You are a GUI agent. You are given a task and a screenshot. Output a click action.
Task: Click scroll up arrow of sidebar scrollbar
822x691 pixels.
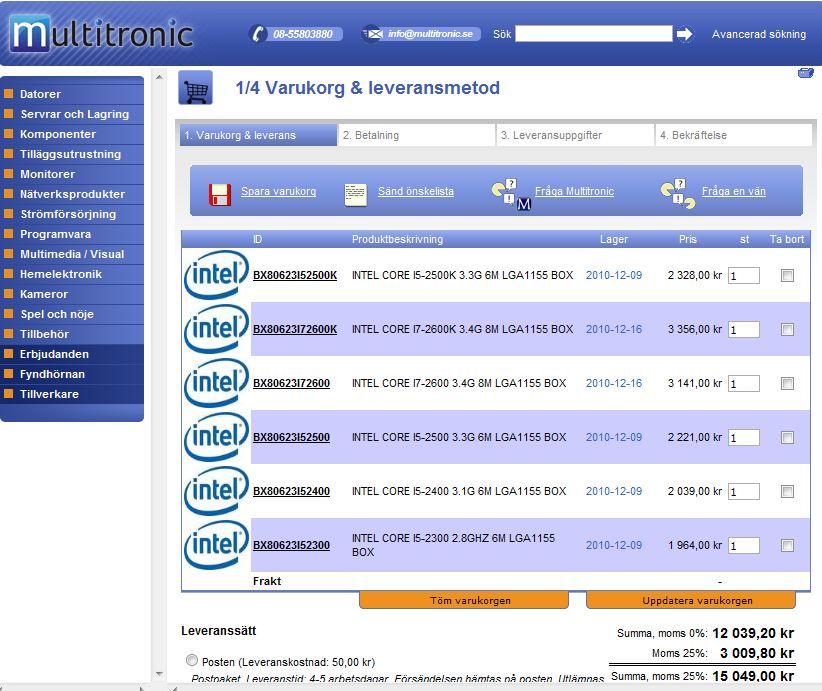click(x=159, y=77)
